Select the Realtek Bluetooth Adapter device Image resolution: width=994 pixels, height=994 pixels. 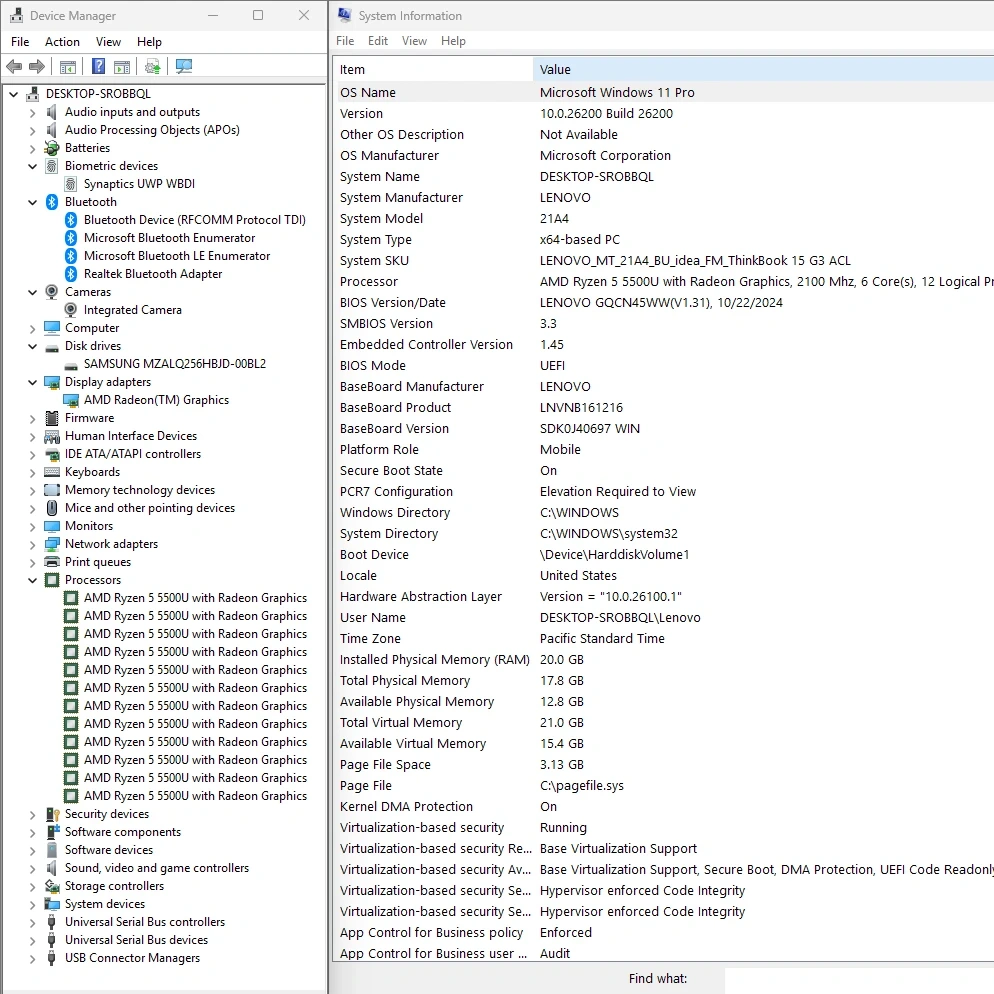[x=152, y=274]
